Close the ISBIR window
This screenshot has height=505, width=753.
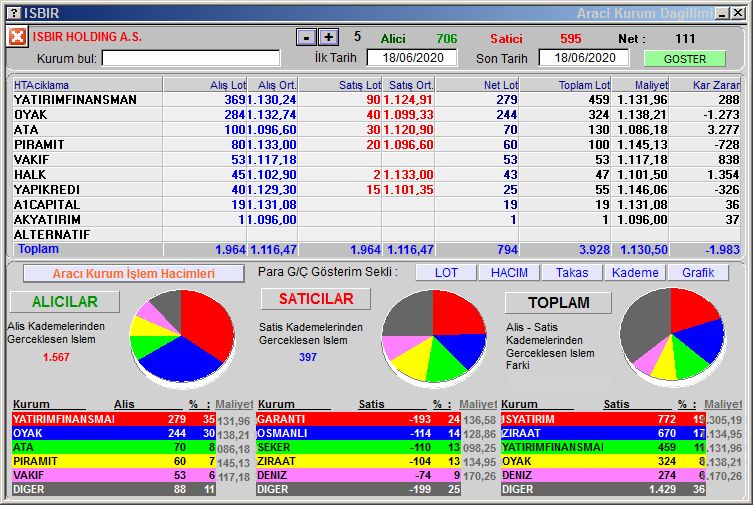coord(738,13)
